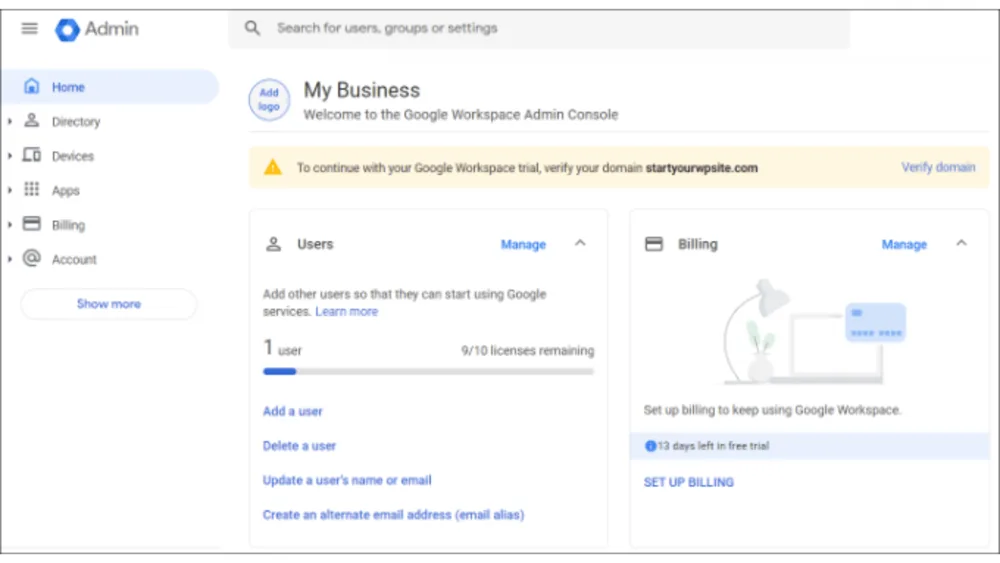
Task: Click Manage on the Users card
Action: (x=523, y=244)
